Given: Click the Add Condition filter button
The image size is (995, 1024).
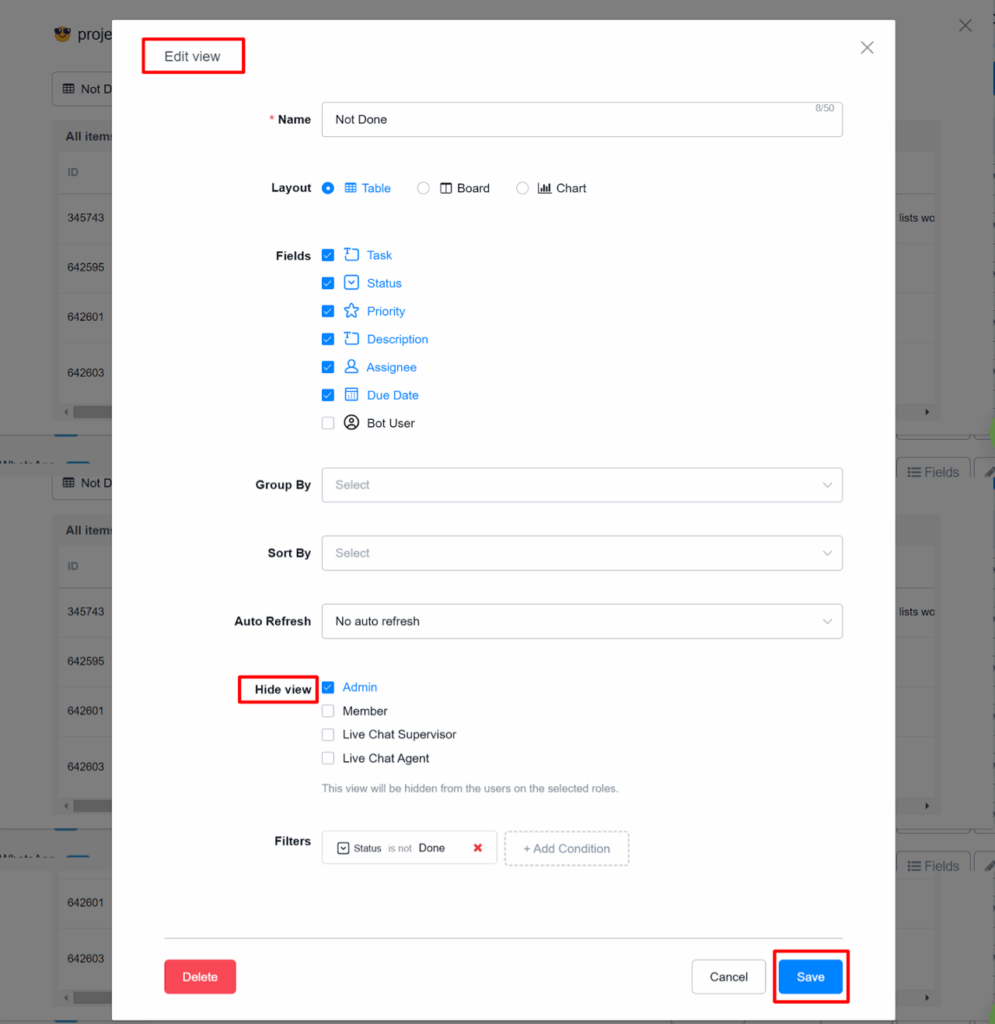Looking at the screenshot, I should pyautogui.click(x=566, y=848).
